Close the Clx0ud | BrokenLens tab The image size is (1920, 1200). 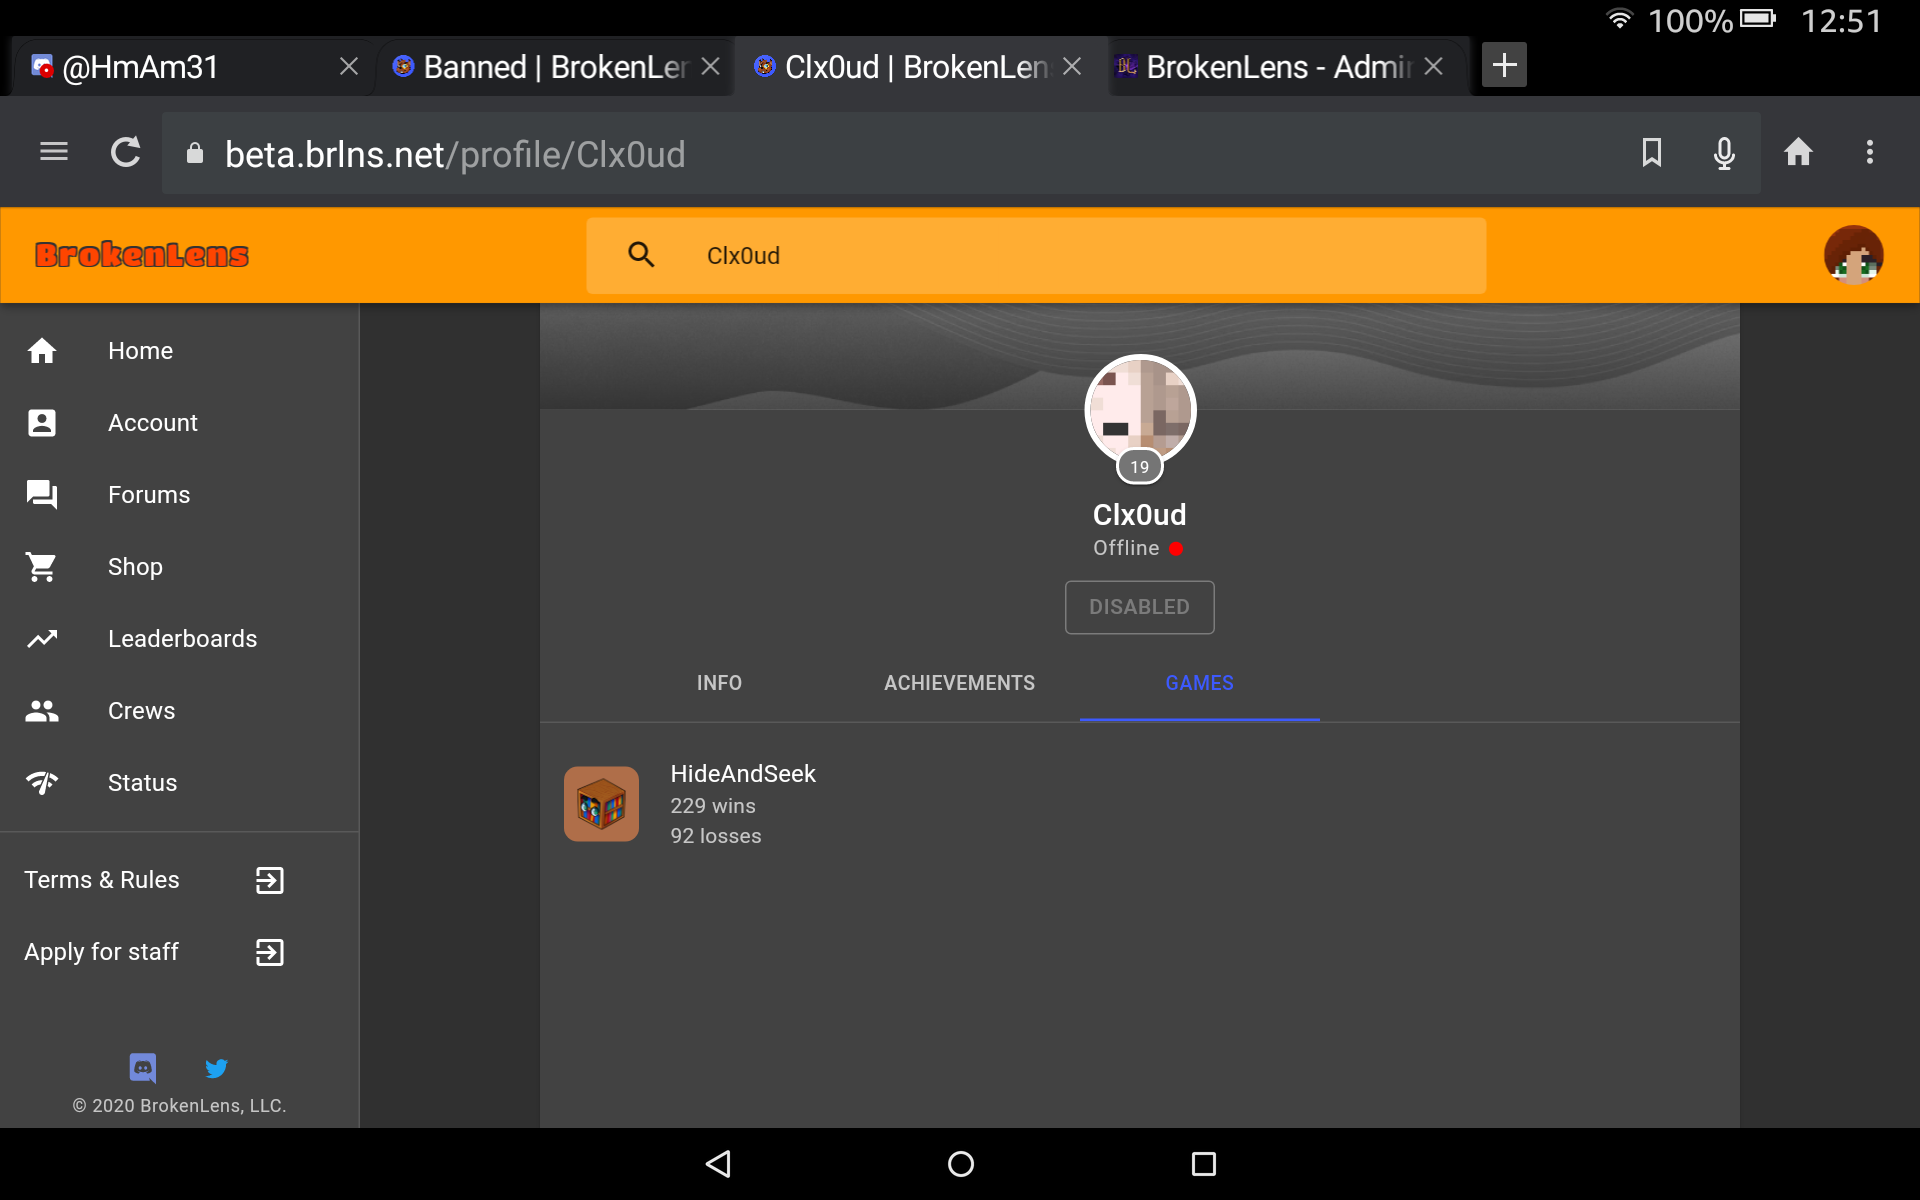click(x=1072, y=67)
